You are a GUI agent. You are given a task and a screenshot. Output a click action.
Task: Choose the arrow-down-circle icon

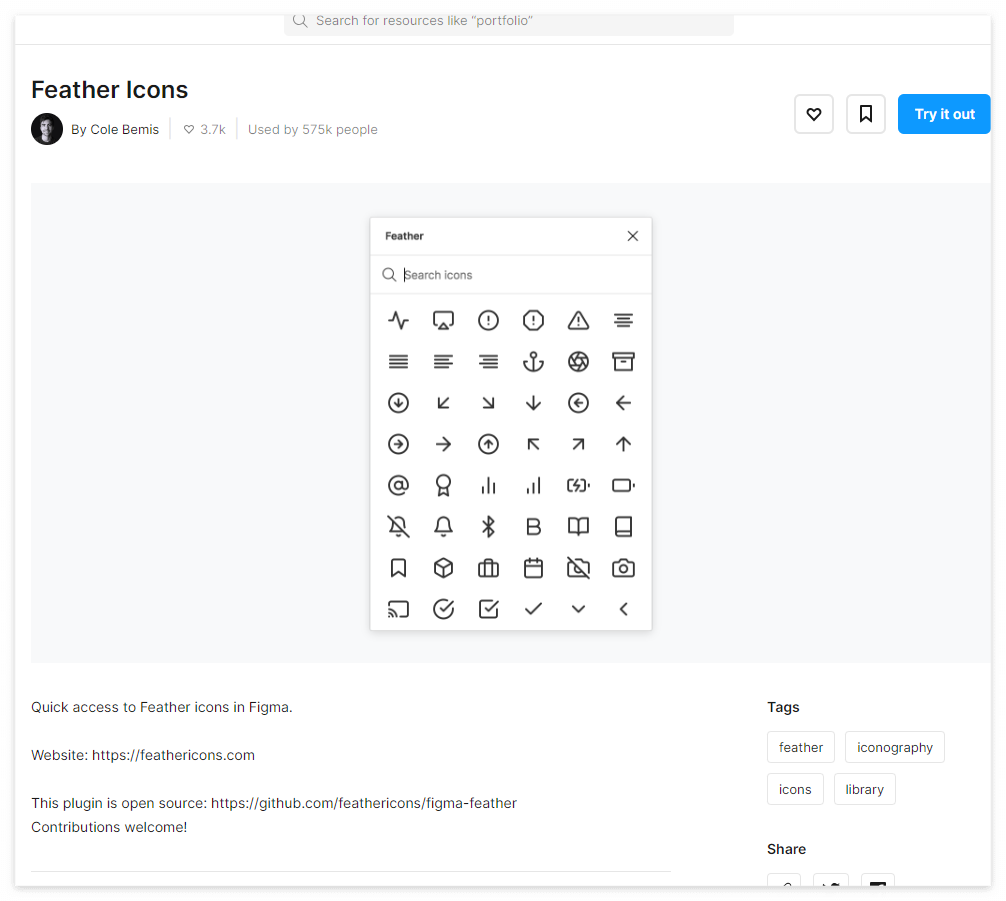click(398, 402)
